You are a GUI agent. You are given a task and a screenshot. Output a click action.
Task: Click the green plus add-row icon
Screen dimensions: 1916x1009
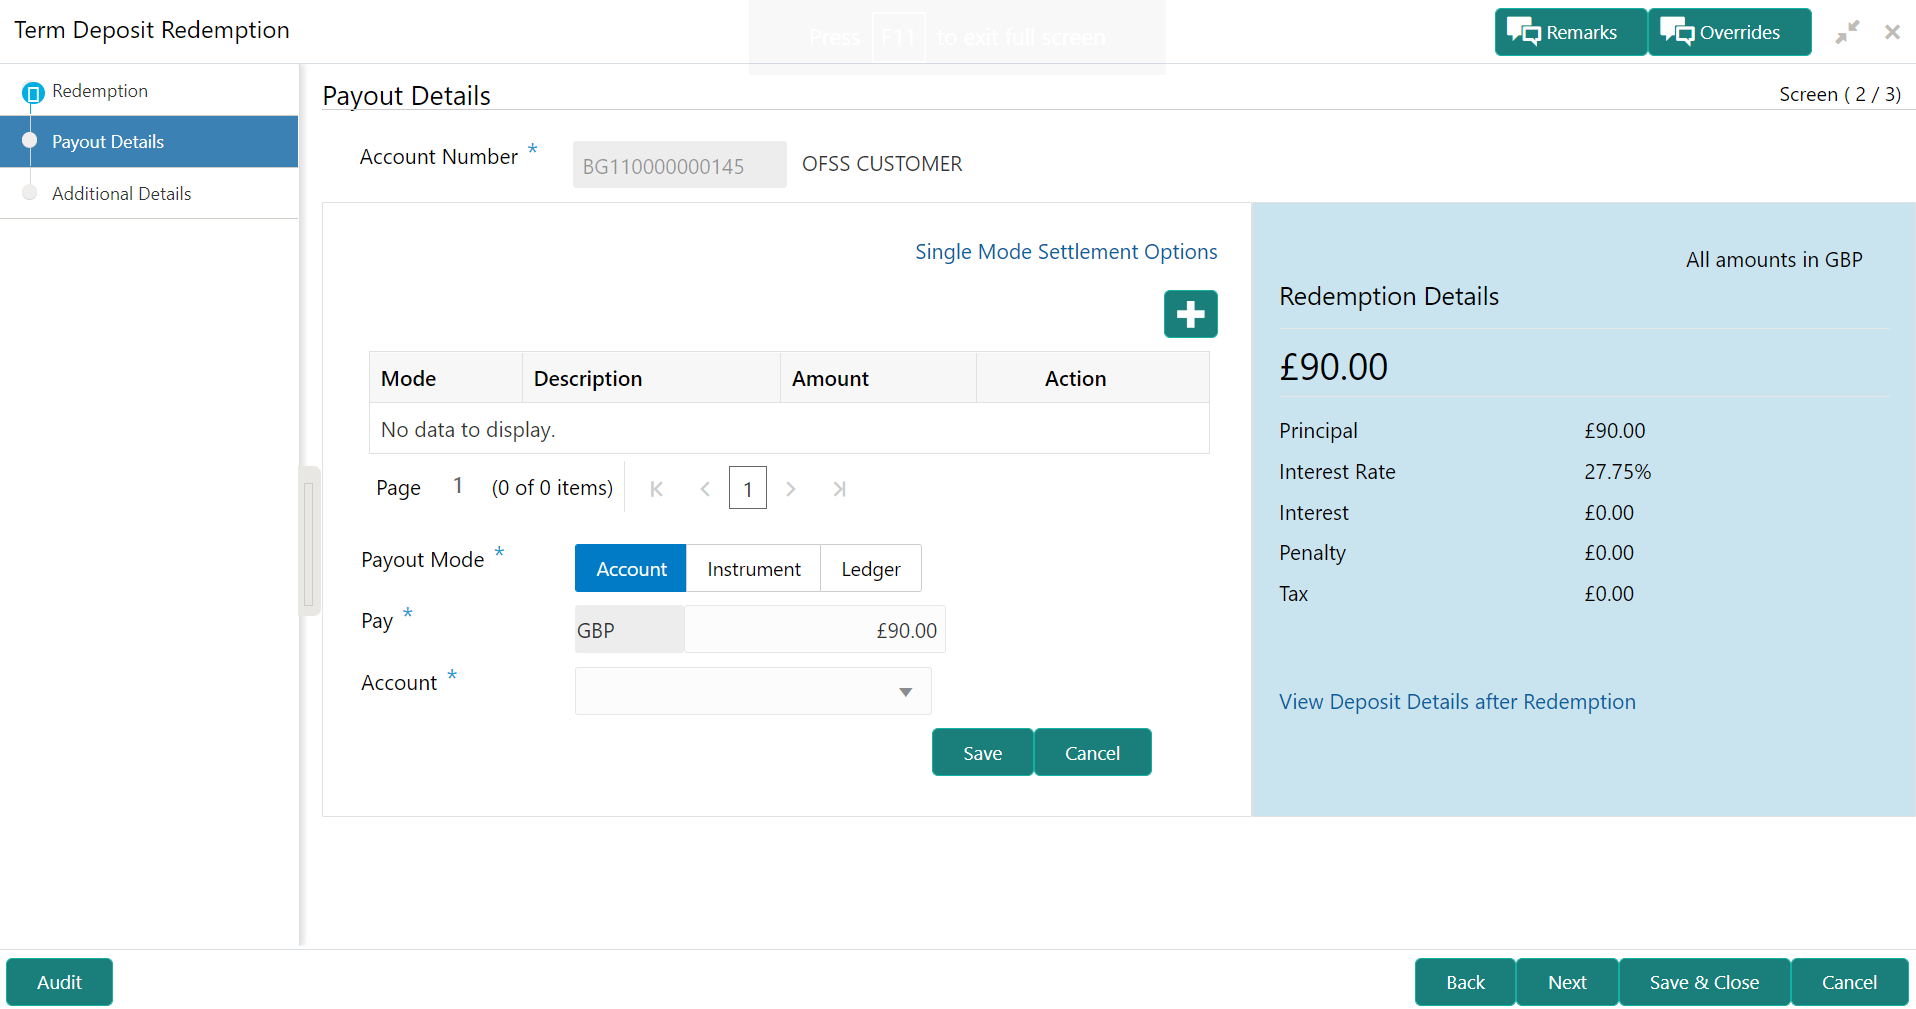coord(1190,314)
